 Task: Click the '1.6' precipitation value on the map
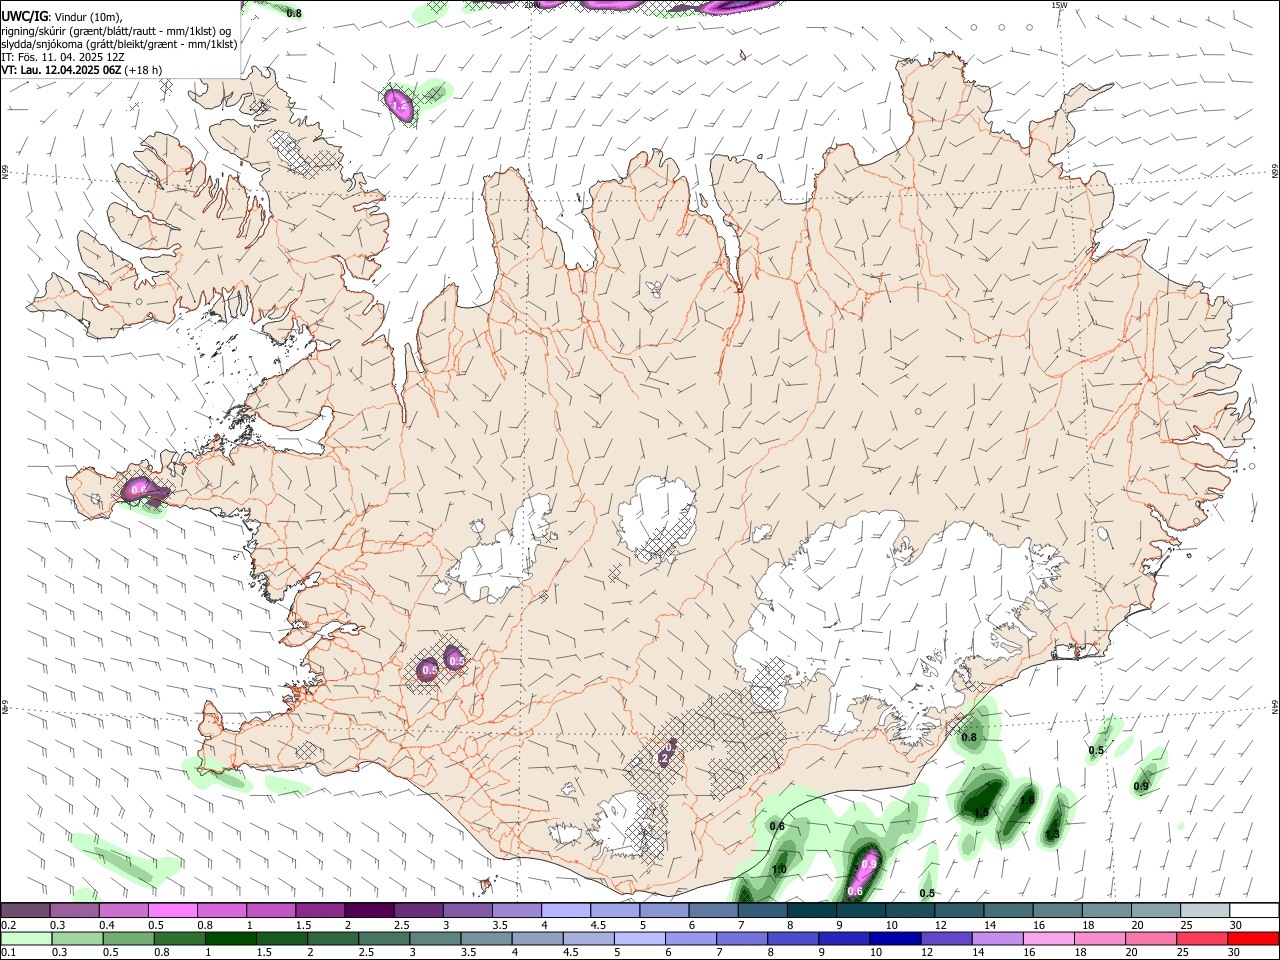pyautogui.click(x=1026, y=800)
